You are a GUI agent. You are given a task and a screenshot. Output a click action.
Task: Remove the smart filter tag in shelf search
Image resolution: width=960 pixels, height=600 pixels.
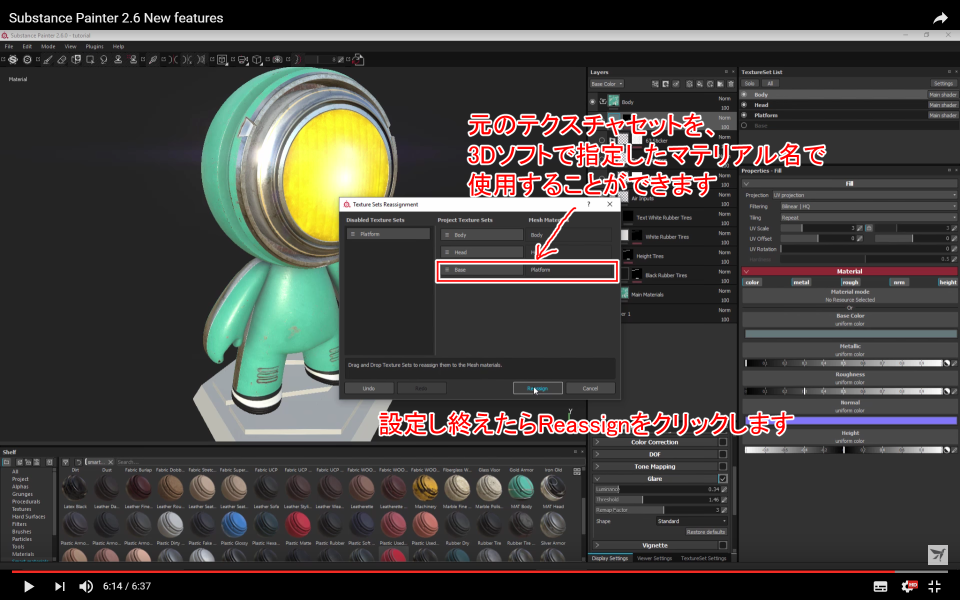pos(110,462)
